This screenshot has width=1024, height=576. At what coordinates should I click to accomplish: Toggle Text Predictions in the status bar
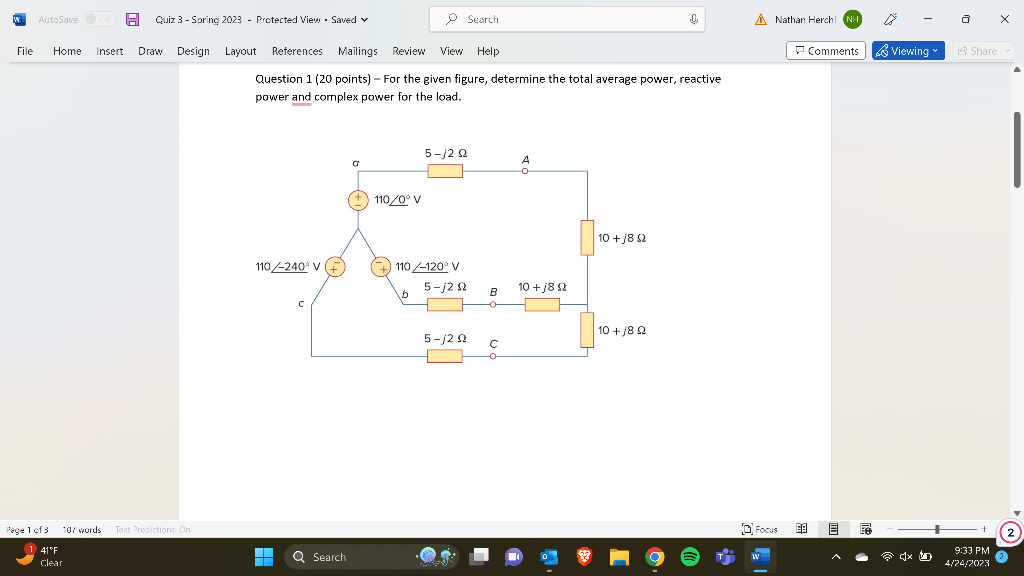[x=152, y=529]
